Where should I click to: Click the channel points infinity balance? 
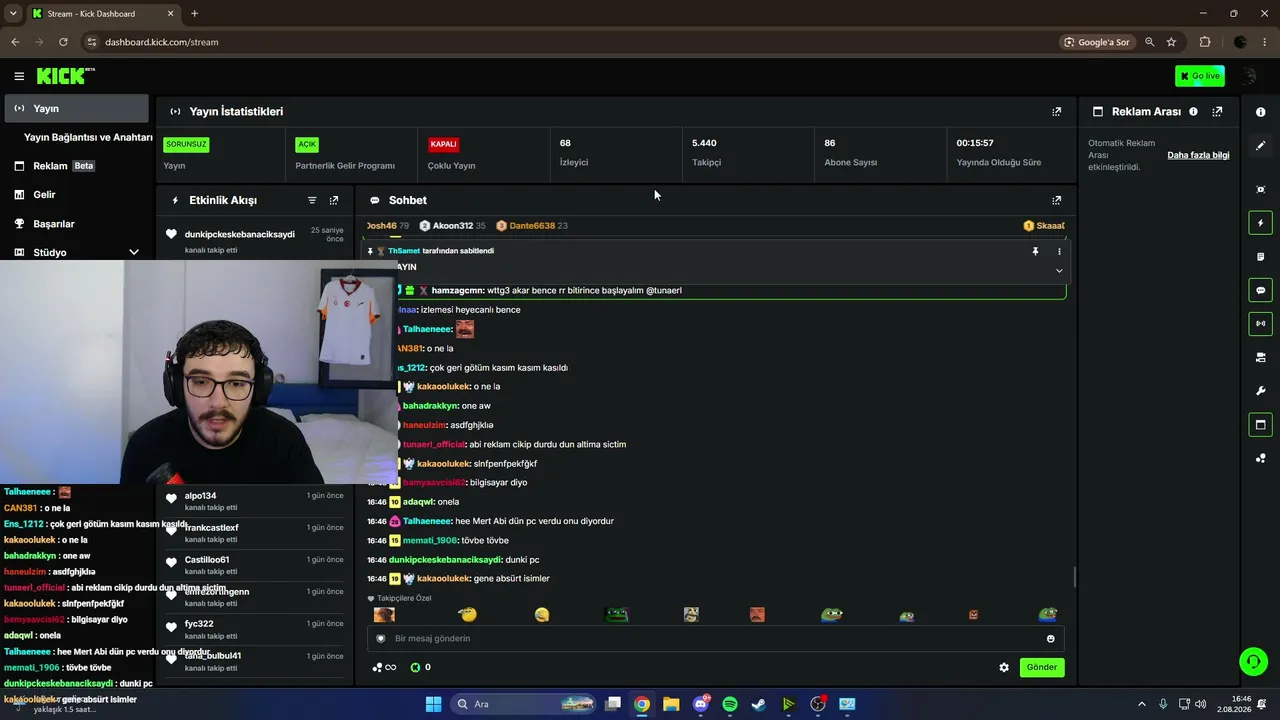pos(384,667)
